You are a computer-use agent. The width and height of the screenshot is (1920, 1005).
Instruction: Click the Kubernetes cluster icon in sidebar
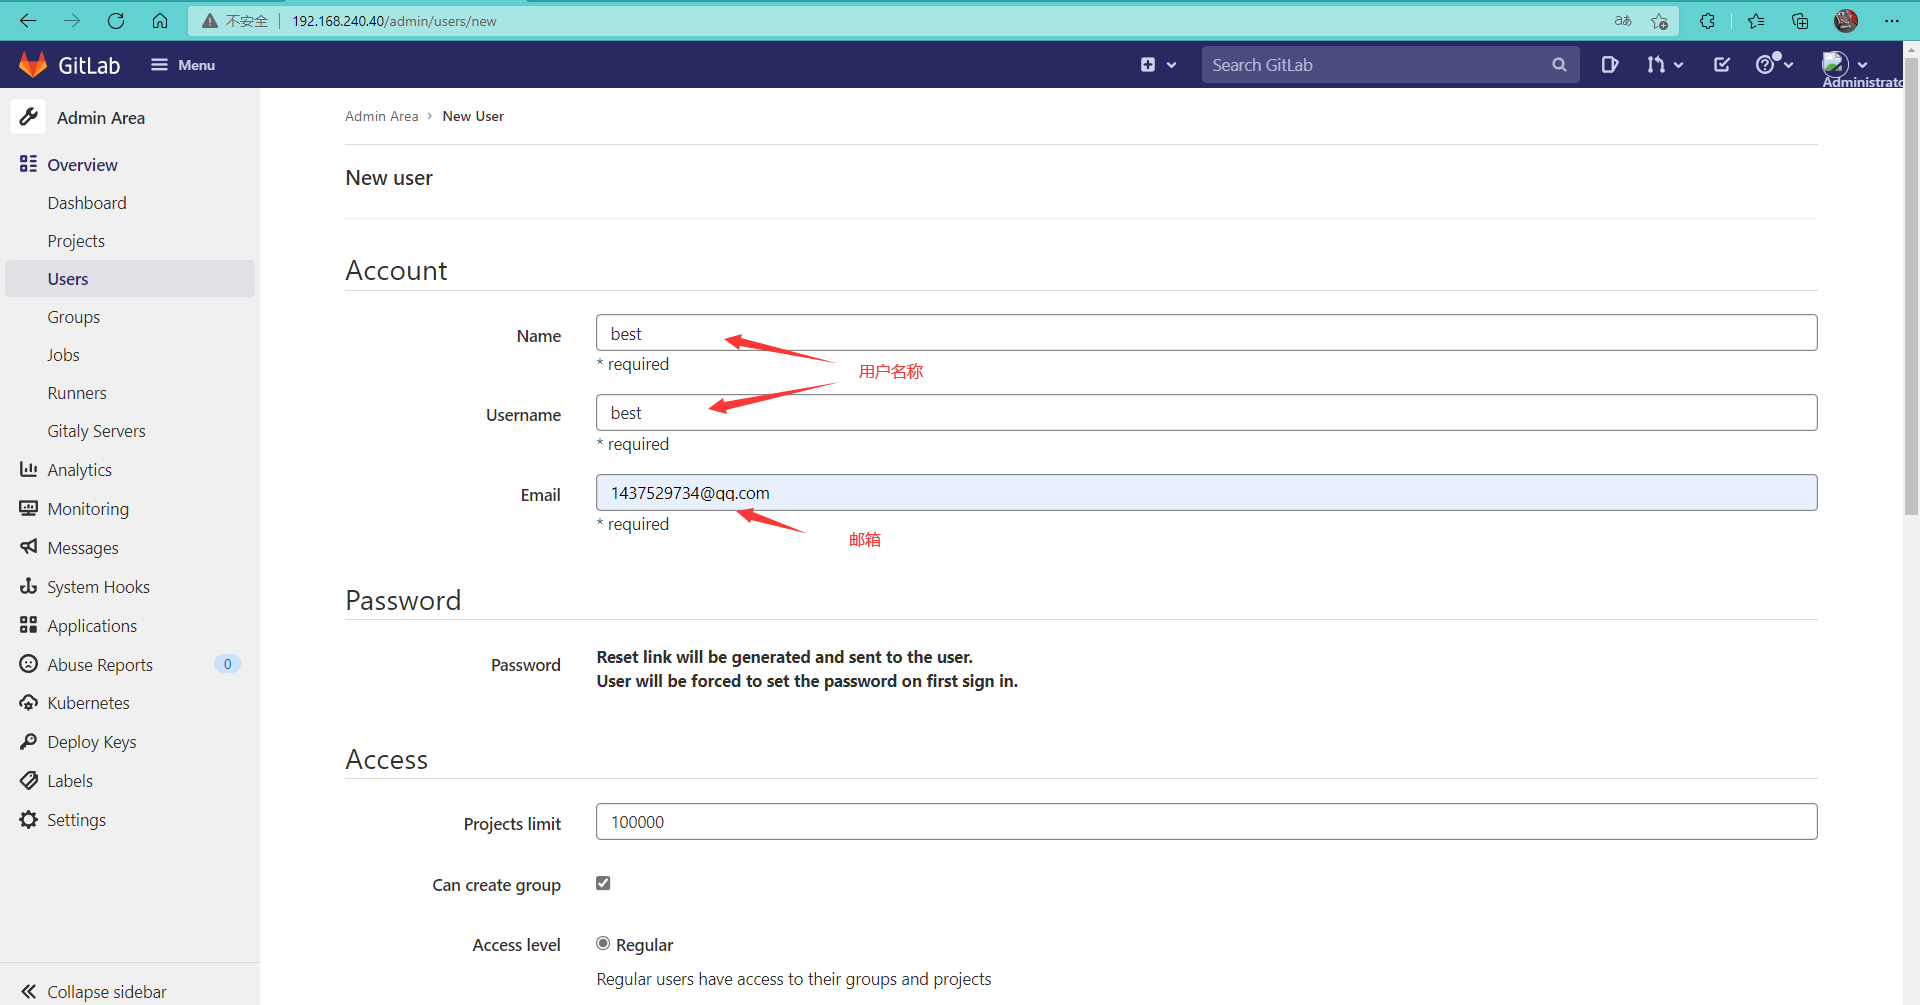point(28,702)
